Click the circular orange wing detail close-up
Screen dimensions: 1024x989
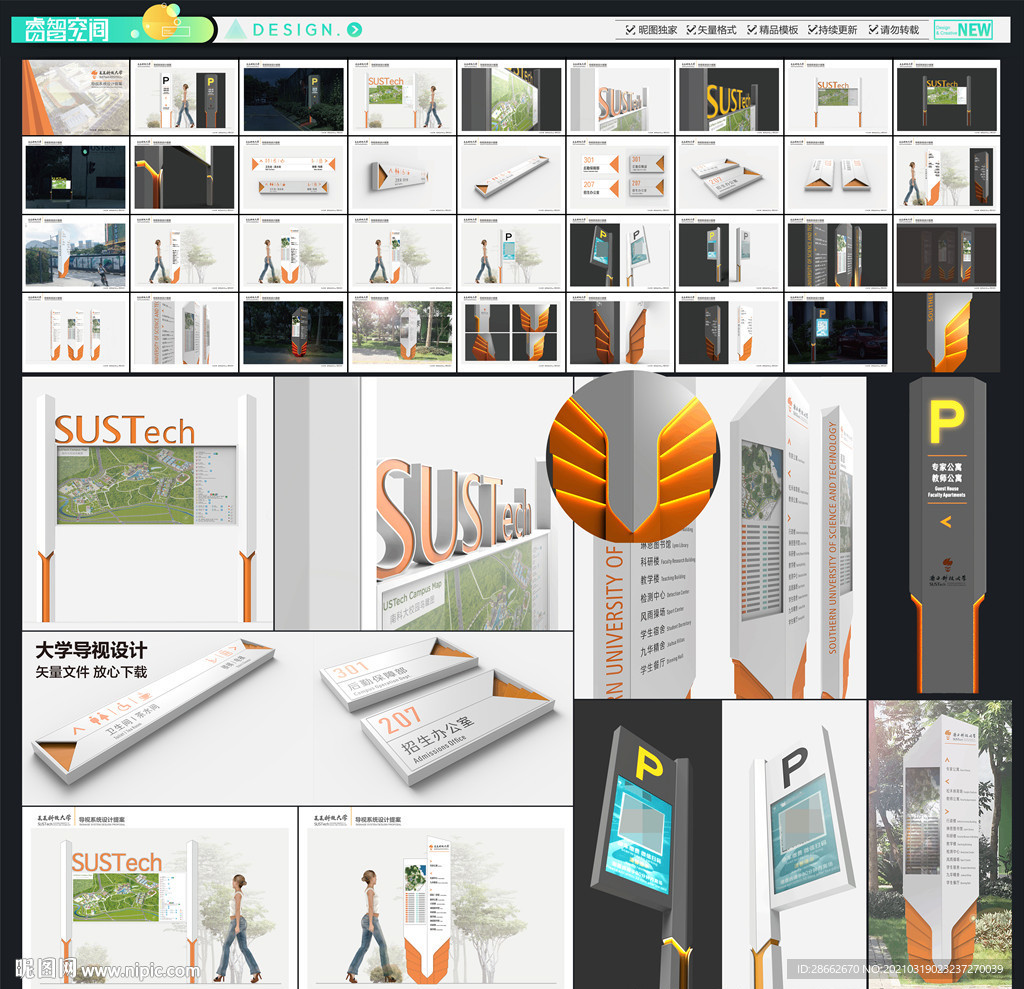click(x=632, y=456)
